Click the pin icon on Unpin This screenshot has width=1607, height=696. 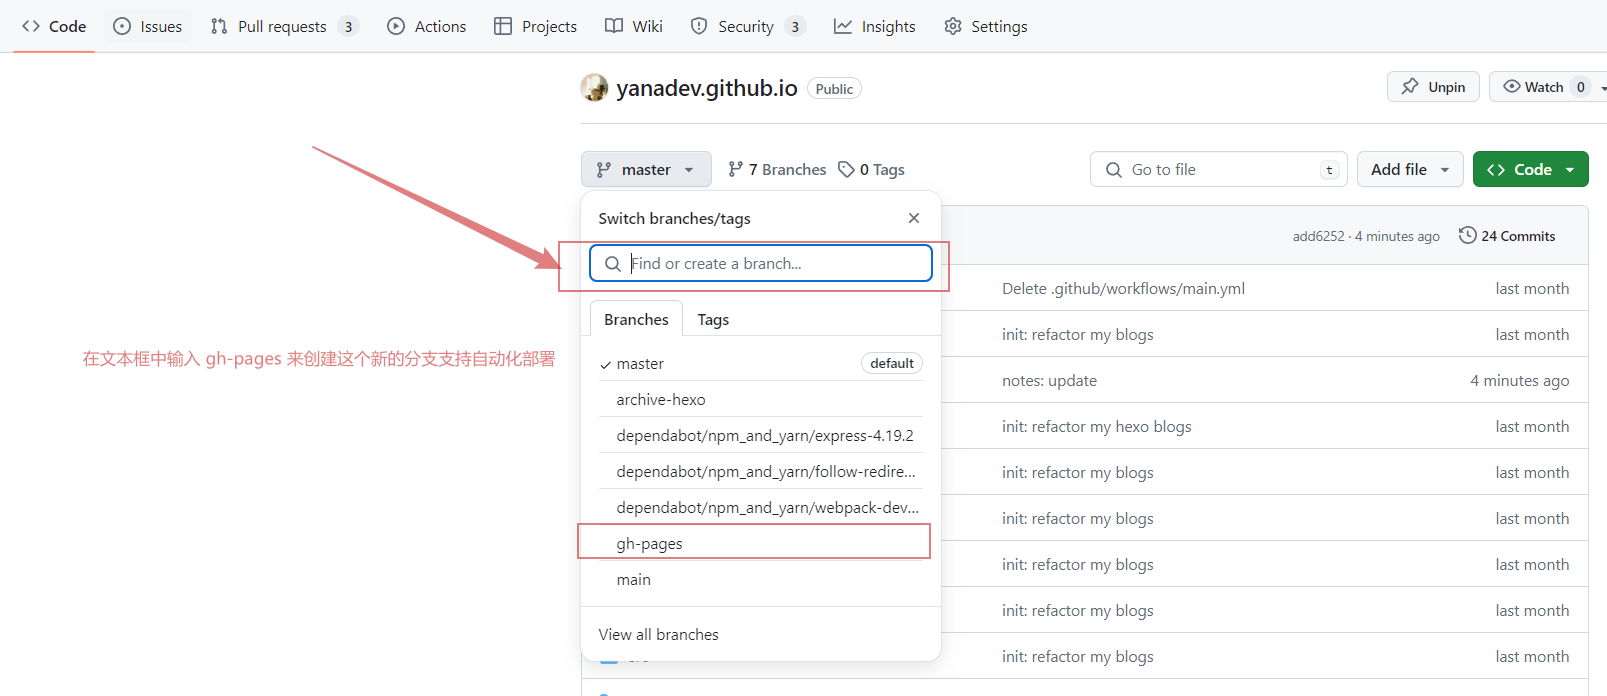(x=1410, y=86)
